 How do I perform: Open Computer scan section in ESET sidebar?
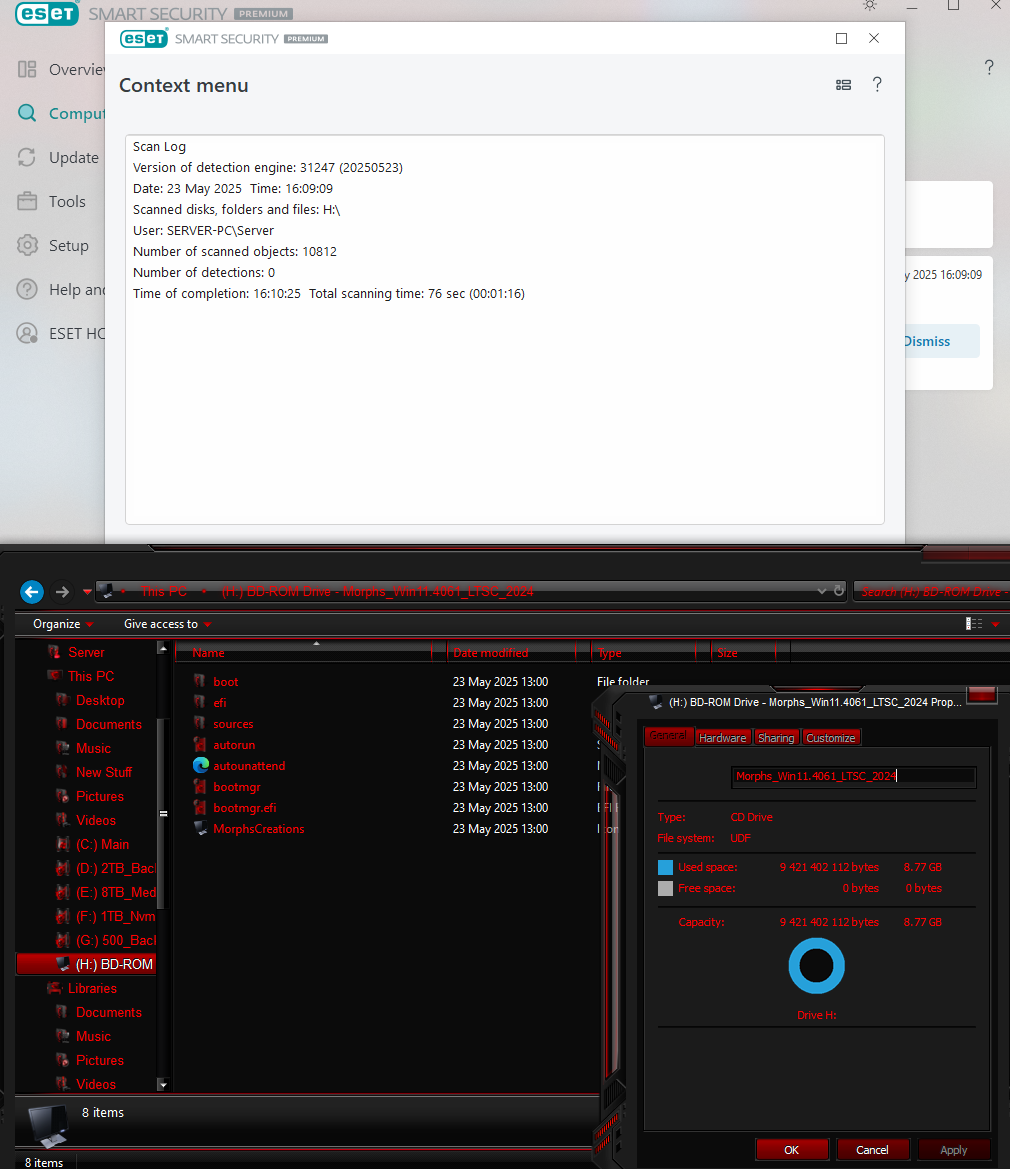[x=61, y=113]
